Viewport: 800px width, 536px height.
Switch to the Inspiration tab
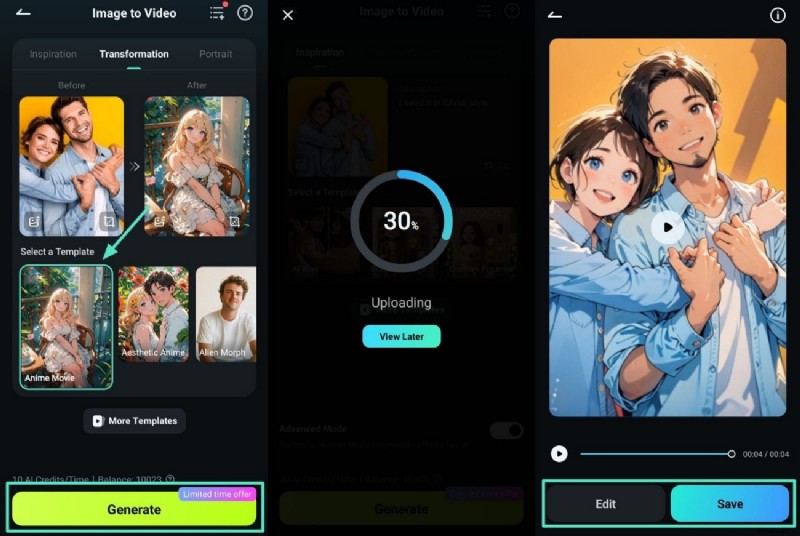pos(53,54)
